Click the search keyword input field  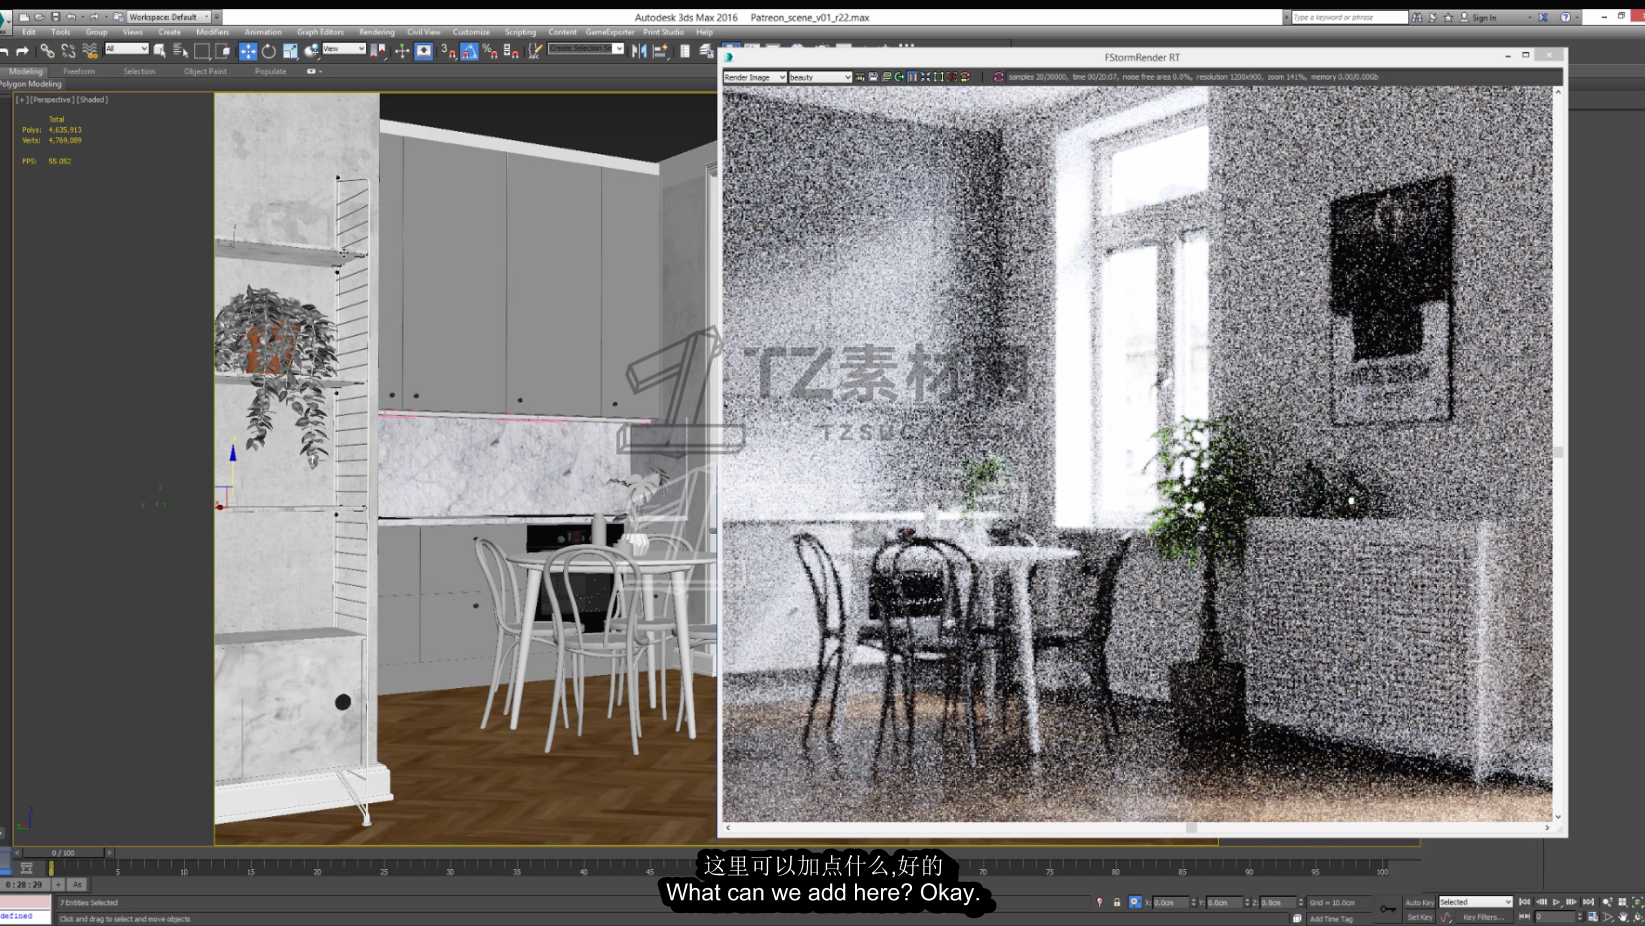(1349, 17)
